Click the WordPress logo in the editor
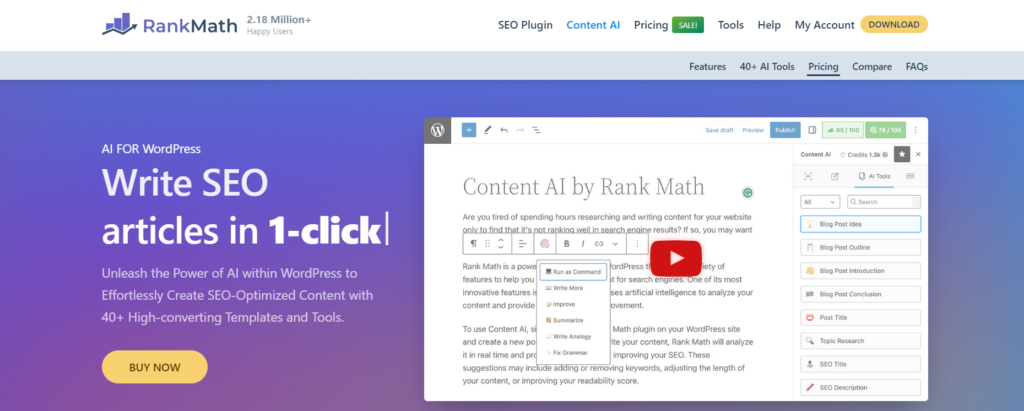 coord(438,130)
